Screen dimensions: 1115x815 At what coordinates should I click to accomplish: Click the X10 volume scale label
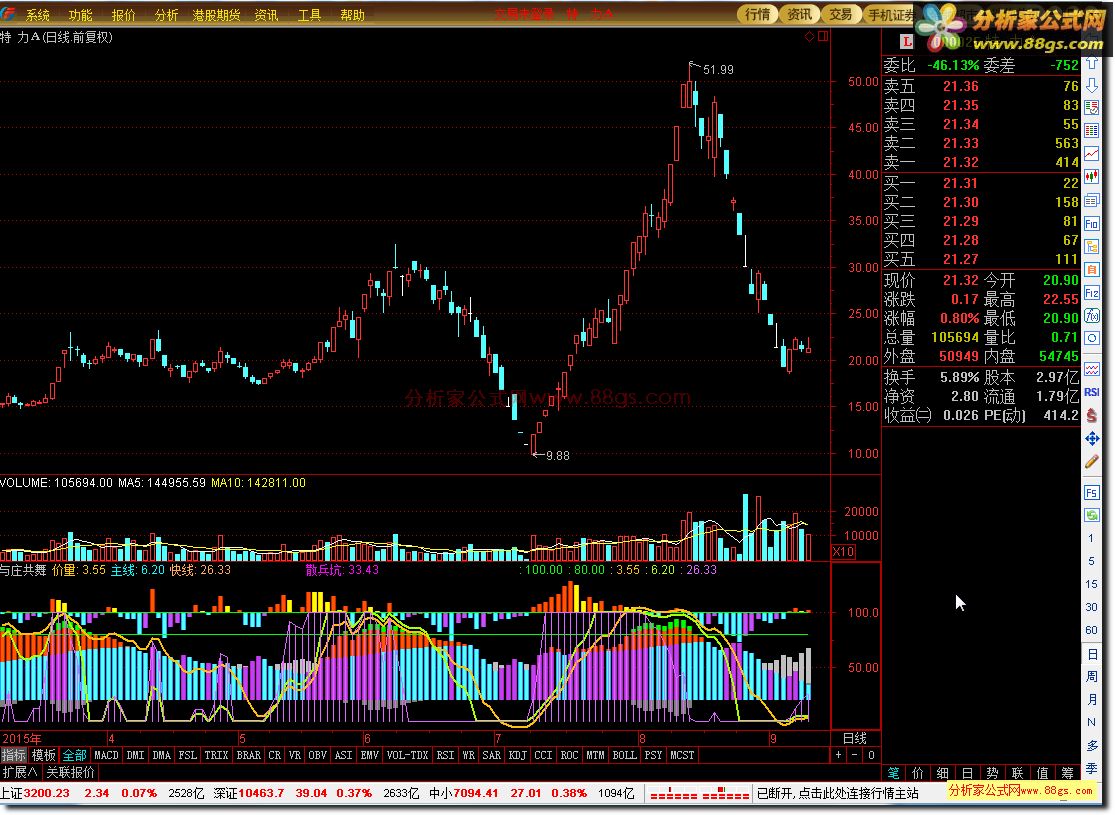click(843, 552)
